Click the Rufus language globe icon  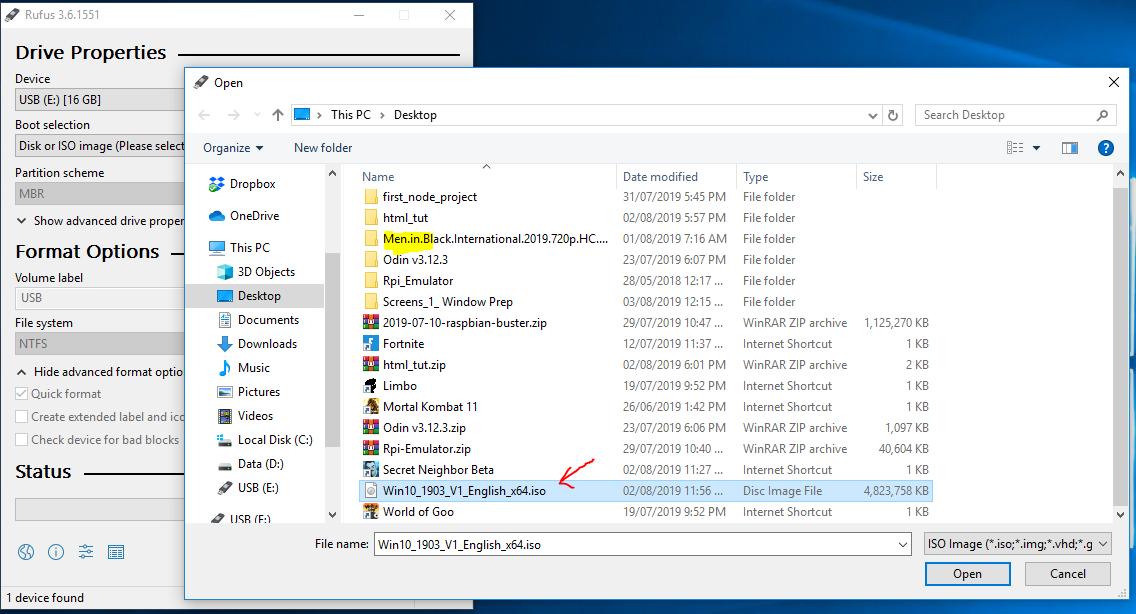26,552
